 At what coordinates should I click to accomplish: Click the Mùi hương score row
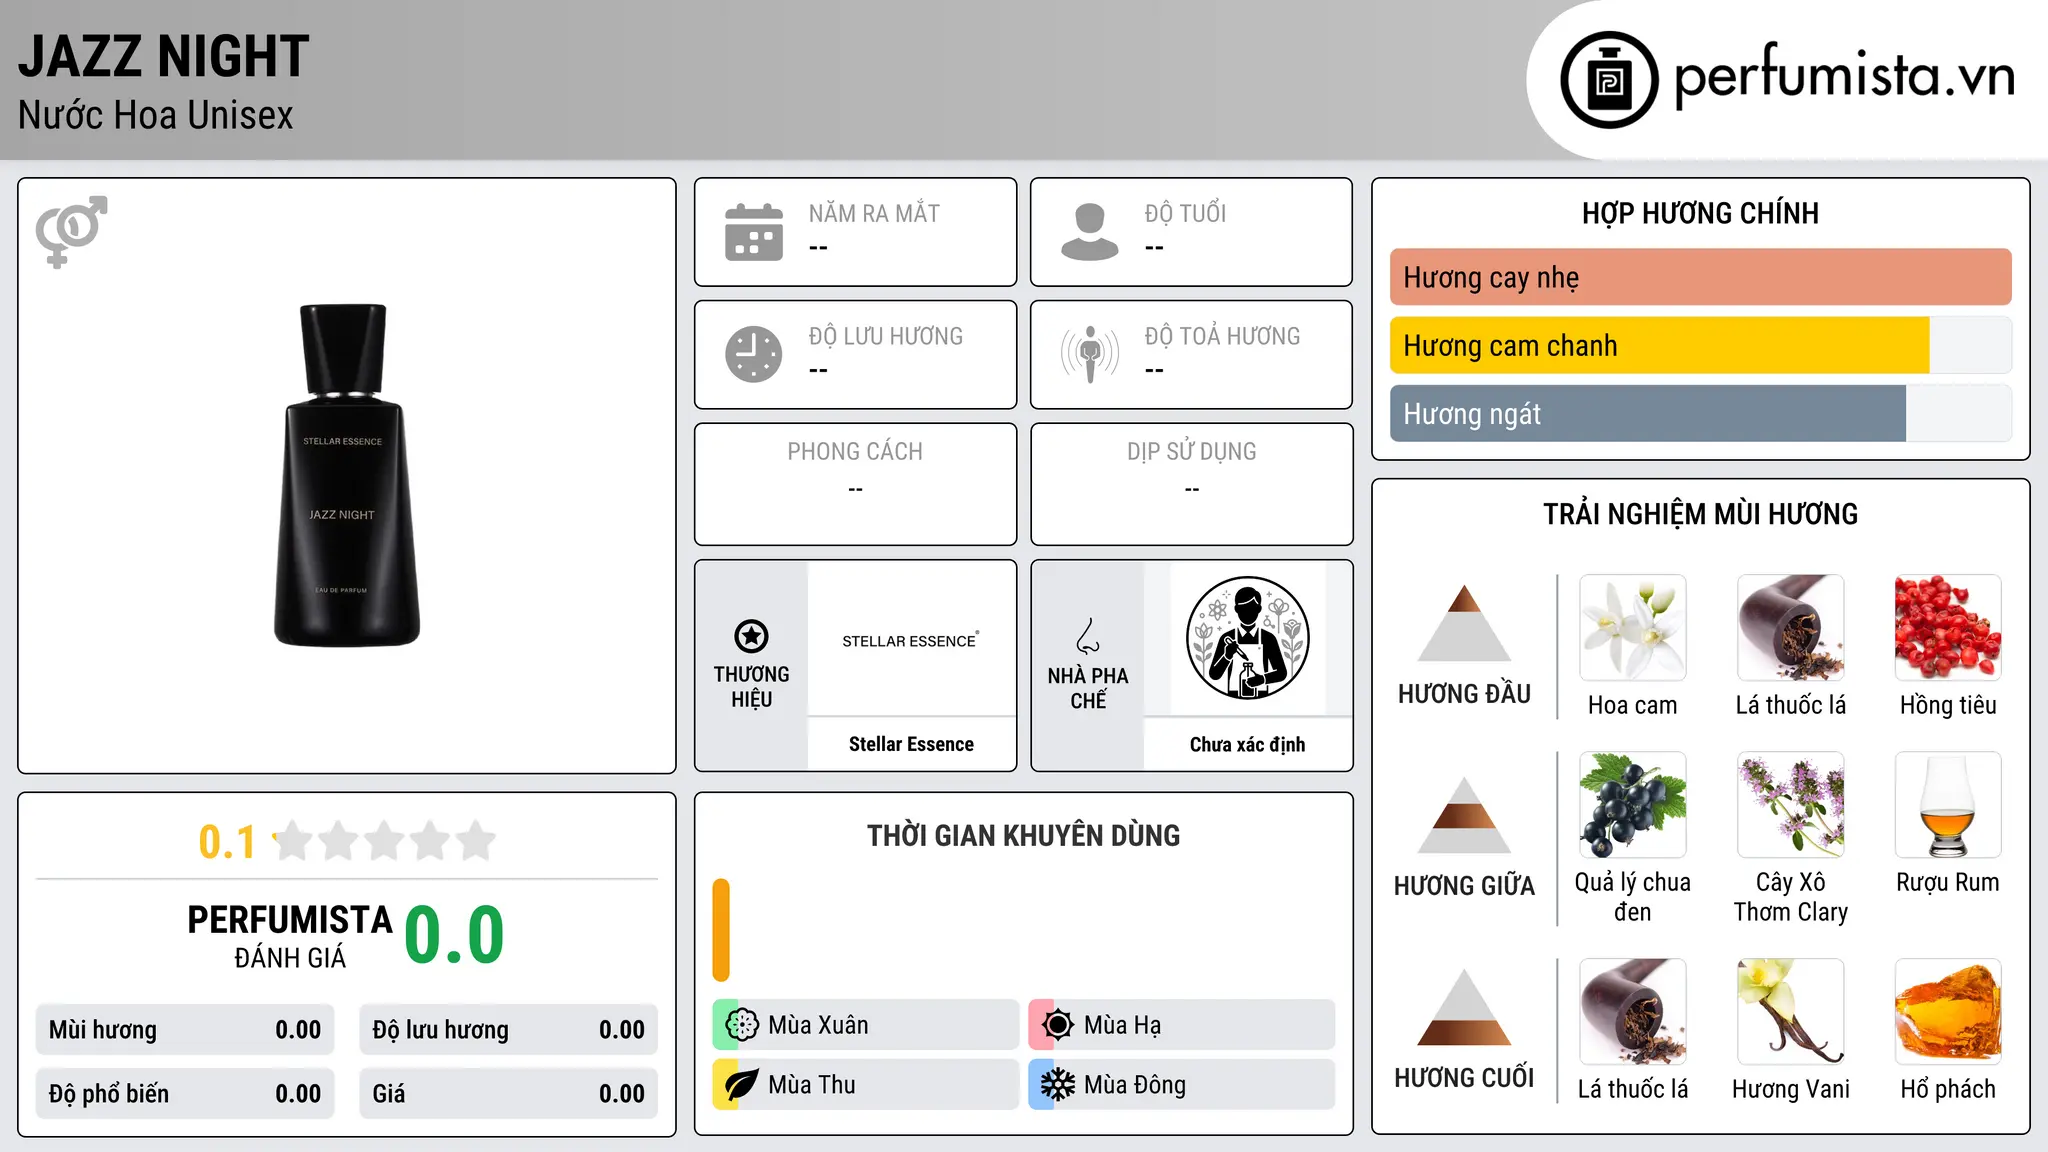click(185, 1030)
